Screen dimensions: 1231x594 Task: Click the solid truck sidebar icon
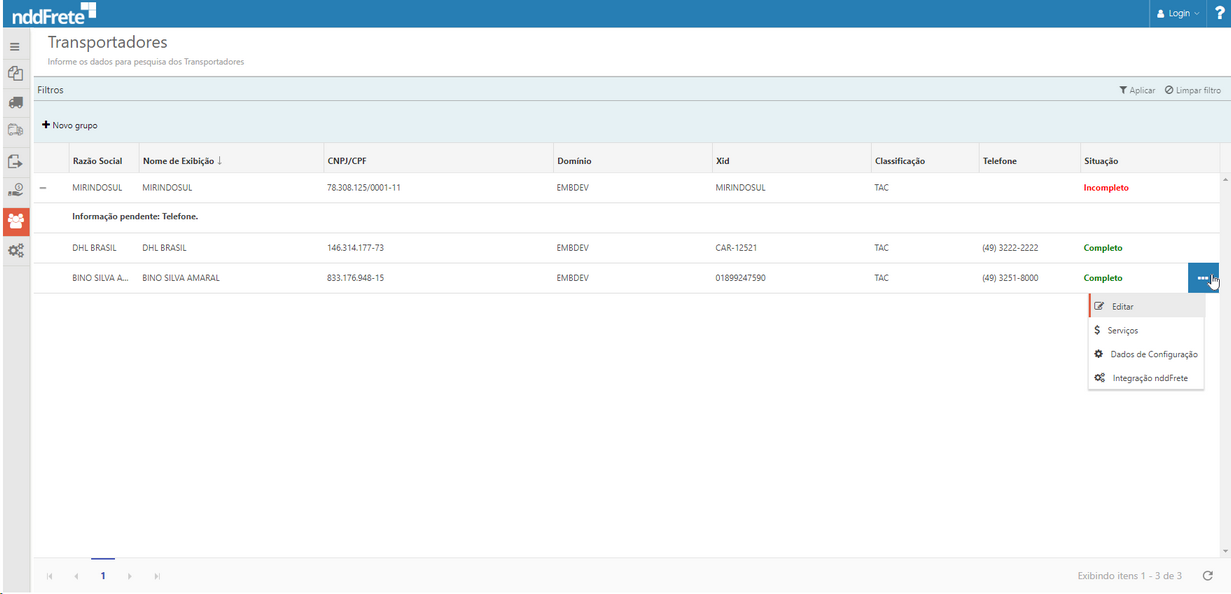[15, 102]
